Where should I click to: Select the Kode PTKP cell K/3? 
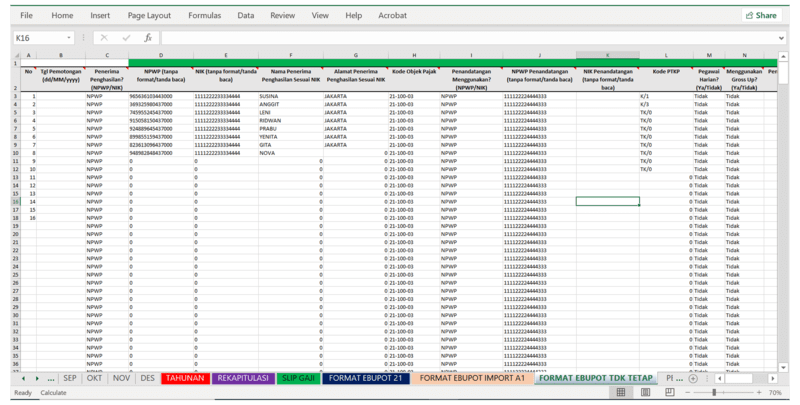666,104
